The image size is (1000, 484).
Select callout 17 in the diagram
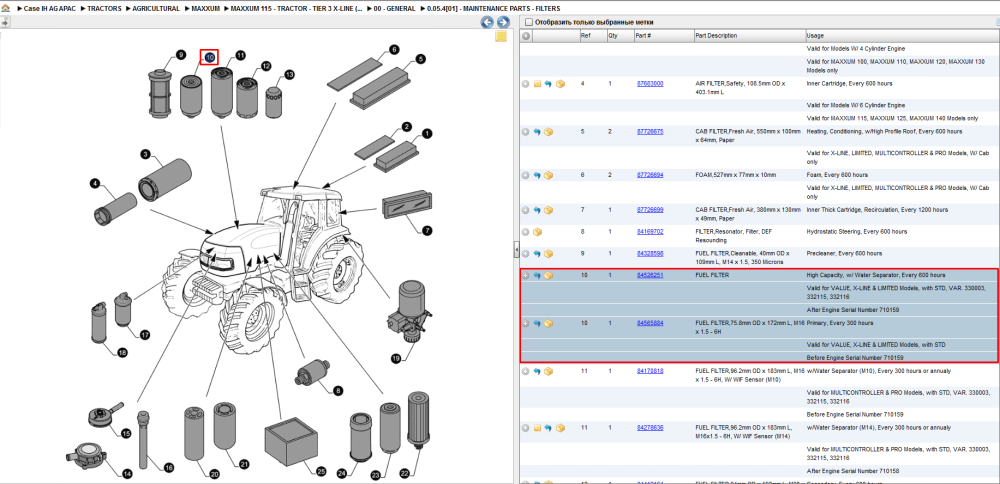pyautogui.click(x=145, y=335)
